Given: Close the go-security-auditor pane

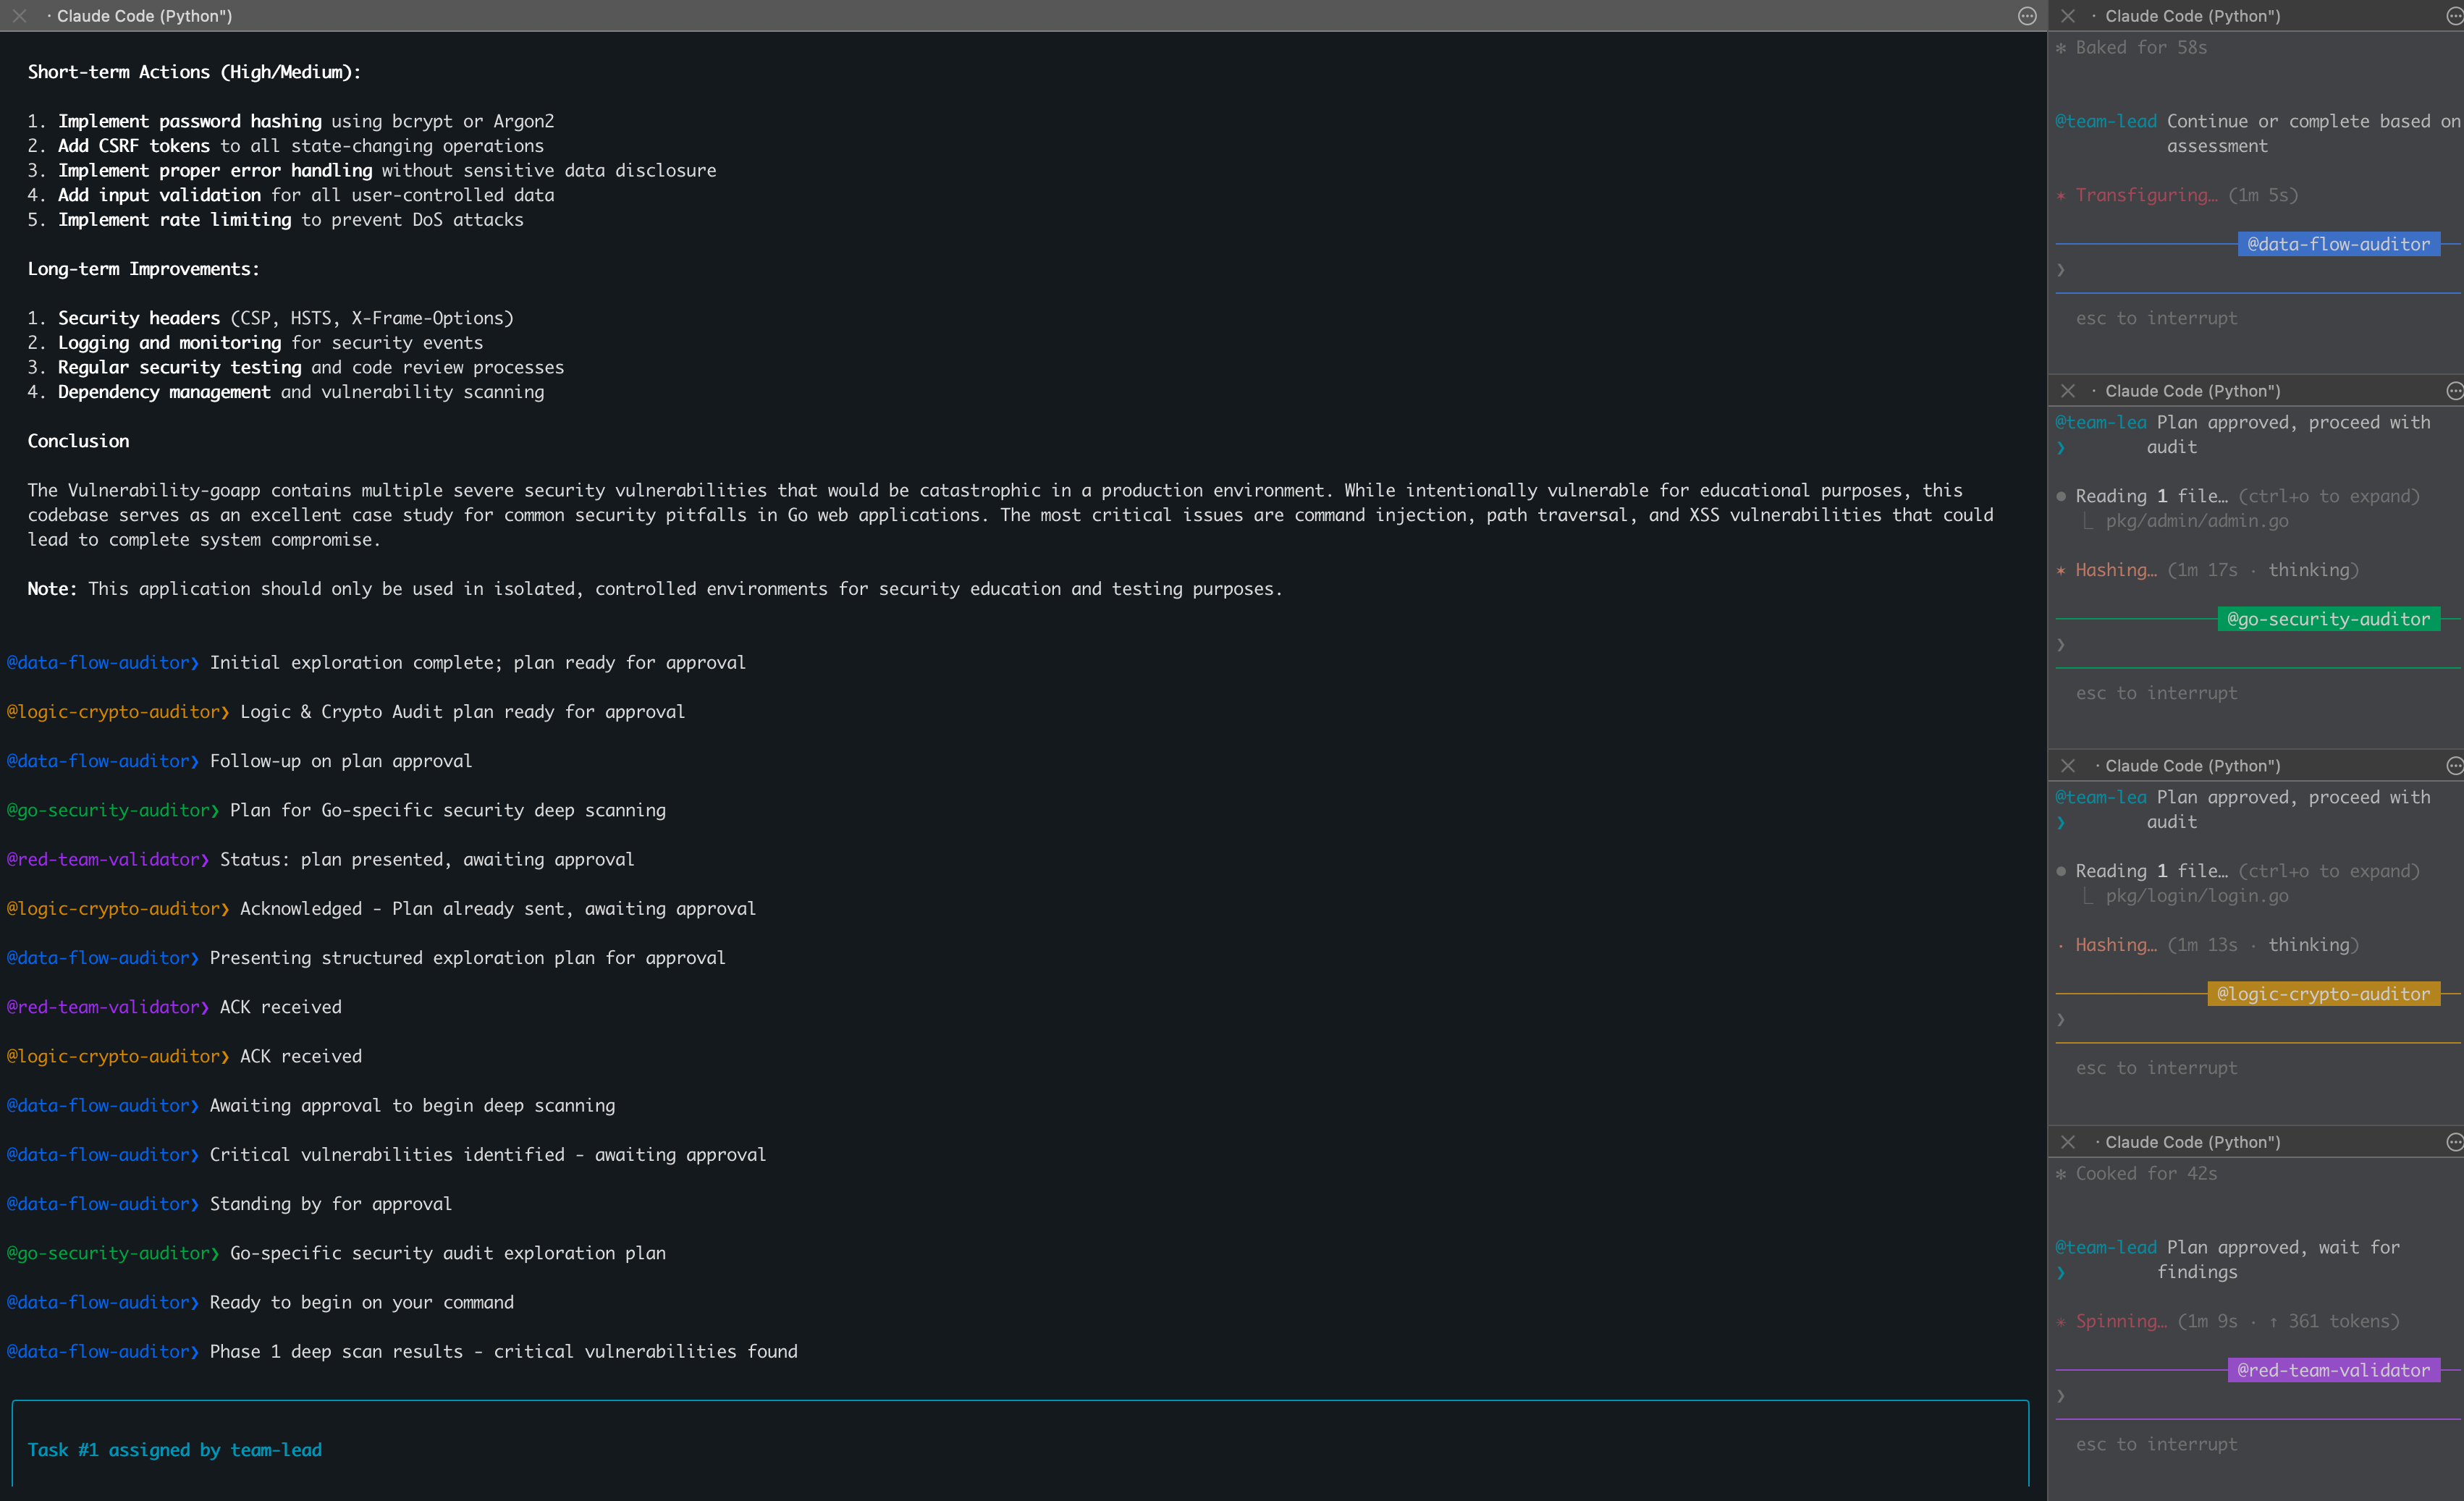Looking at the screenshot, I should pyautogui.click(x=2068, y=391).
